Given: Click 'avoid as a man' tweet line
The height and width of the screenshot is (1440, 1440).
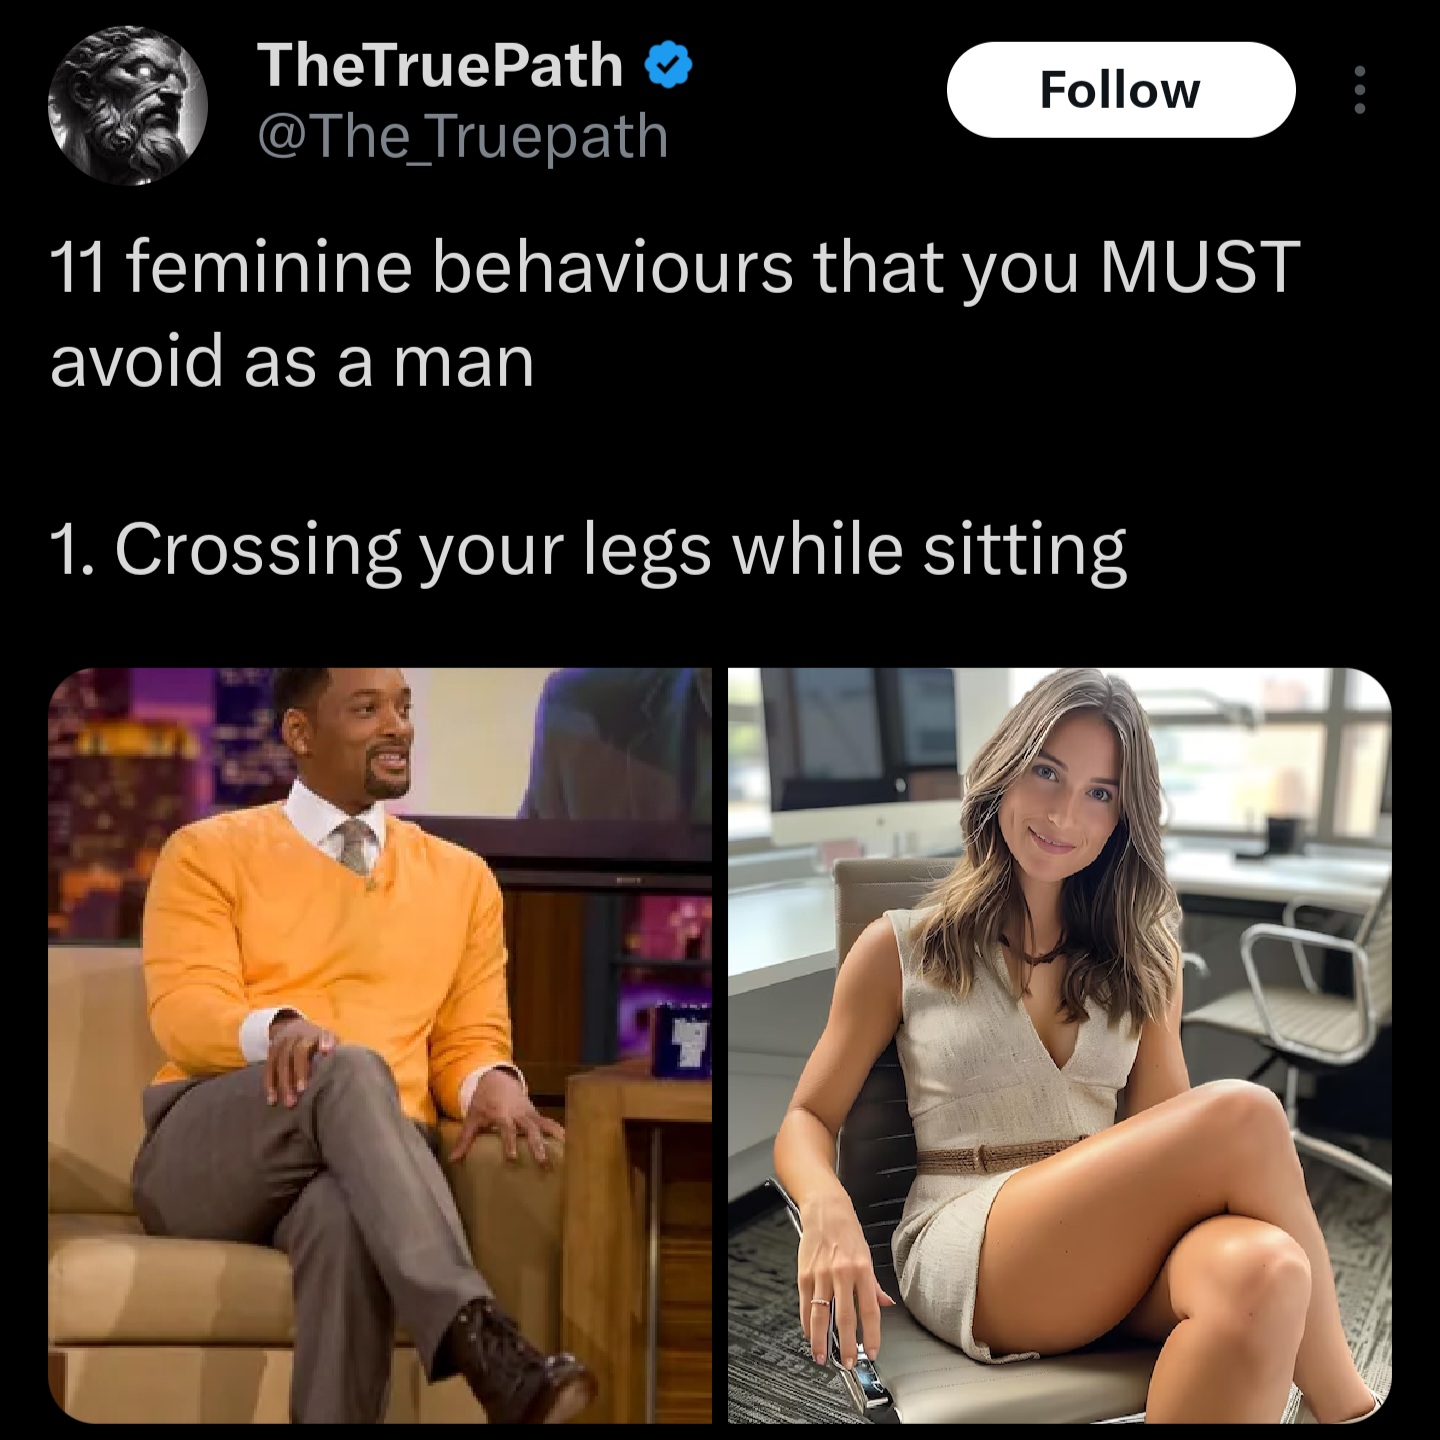Looking at the screenshot, I should pyautogui.click(x=292, y=362).
